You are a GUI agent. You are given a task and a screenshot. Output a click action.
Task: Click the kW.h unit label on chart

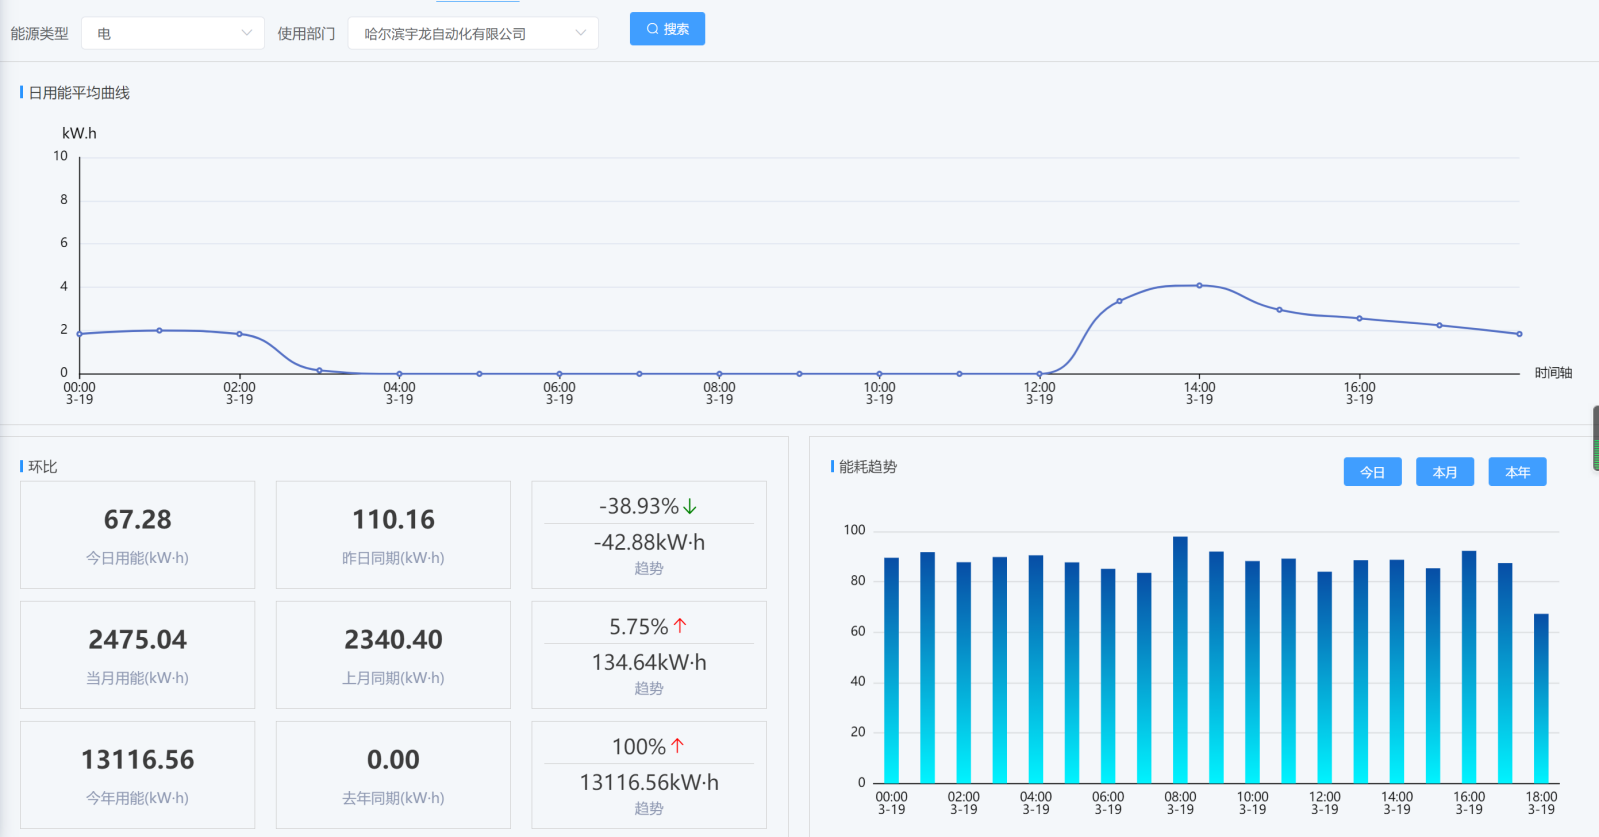[x=79, y=133]
